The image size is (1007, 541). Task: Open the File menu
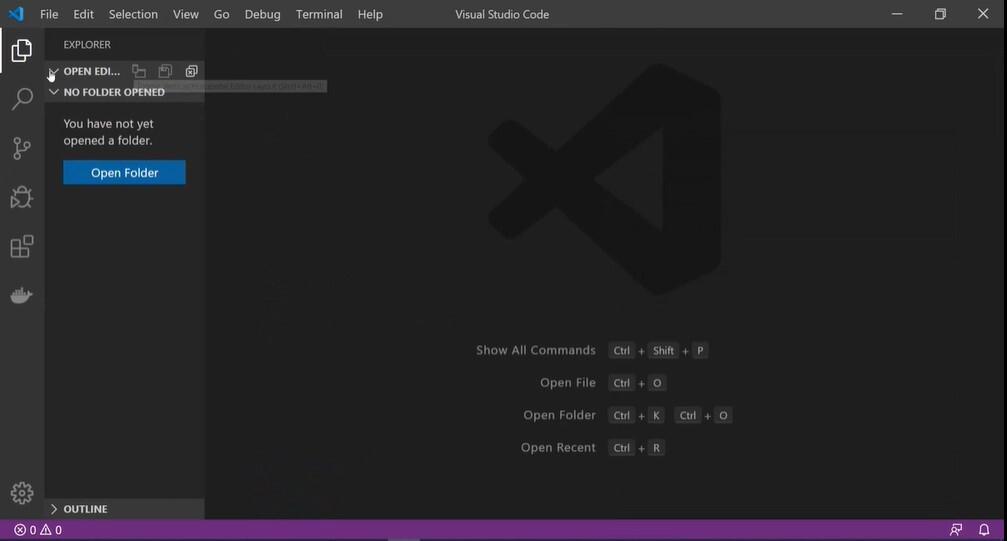point(49,14)
